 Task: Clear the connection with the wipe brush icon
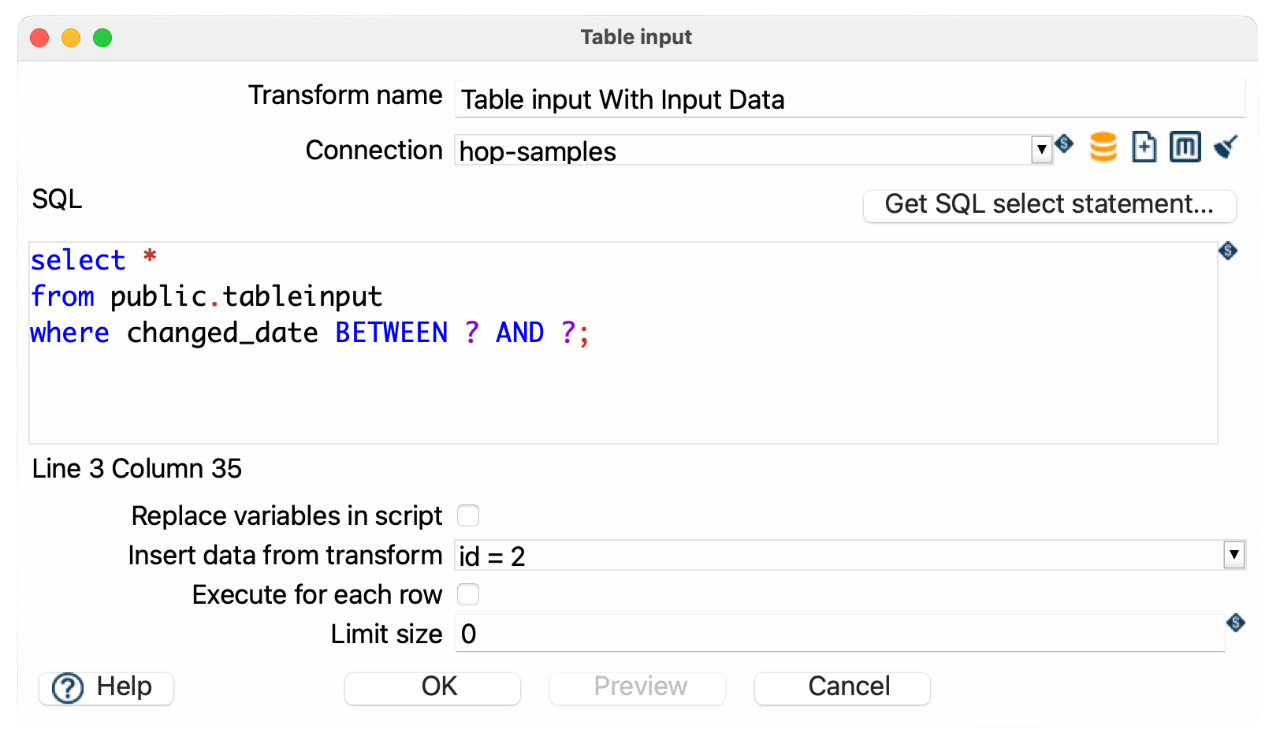tap(1225, 147)
